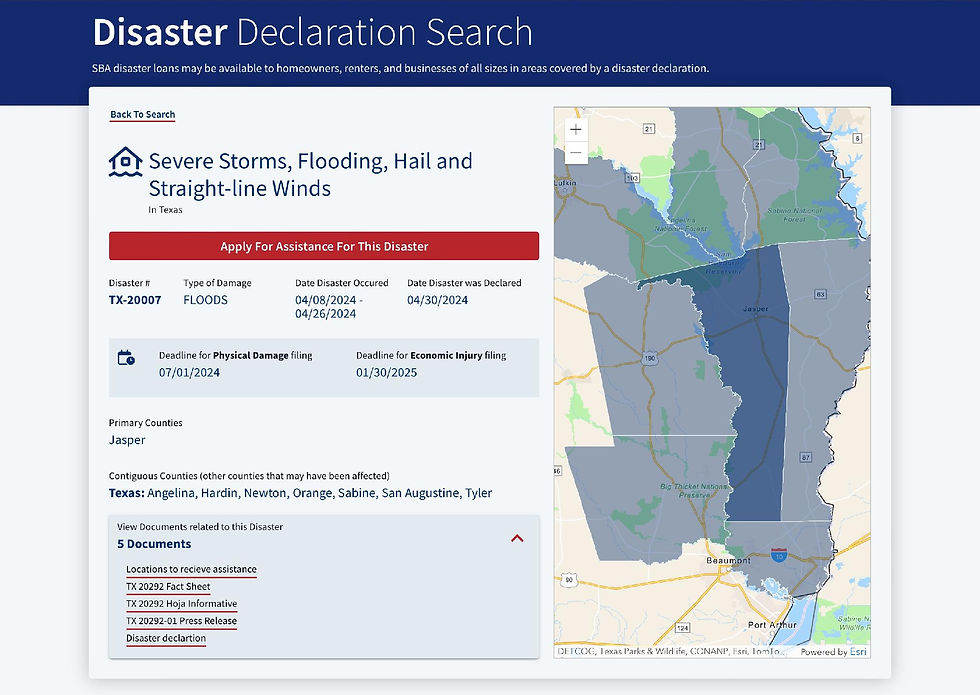Open TX 20292-01 Press Release document
980x695 pixels.
pyautogui.click(x=181, y=621)
